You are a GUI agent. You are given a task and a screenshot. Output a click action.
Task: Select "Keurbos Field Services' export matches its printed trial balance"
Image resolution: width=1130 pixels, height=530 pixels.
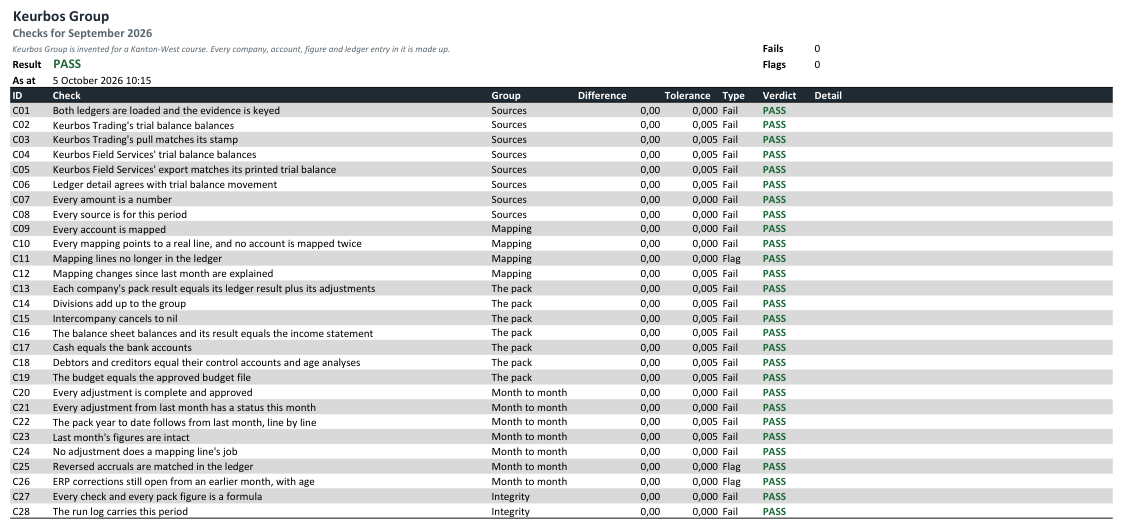click(194, 169)
